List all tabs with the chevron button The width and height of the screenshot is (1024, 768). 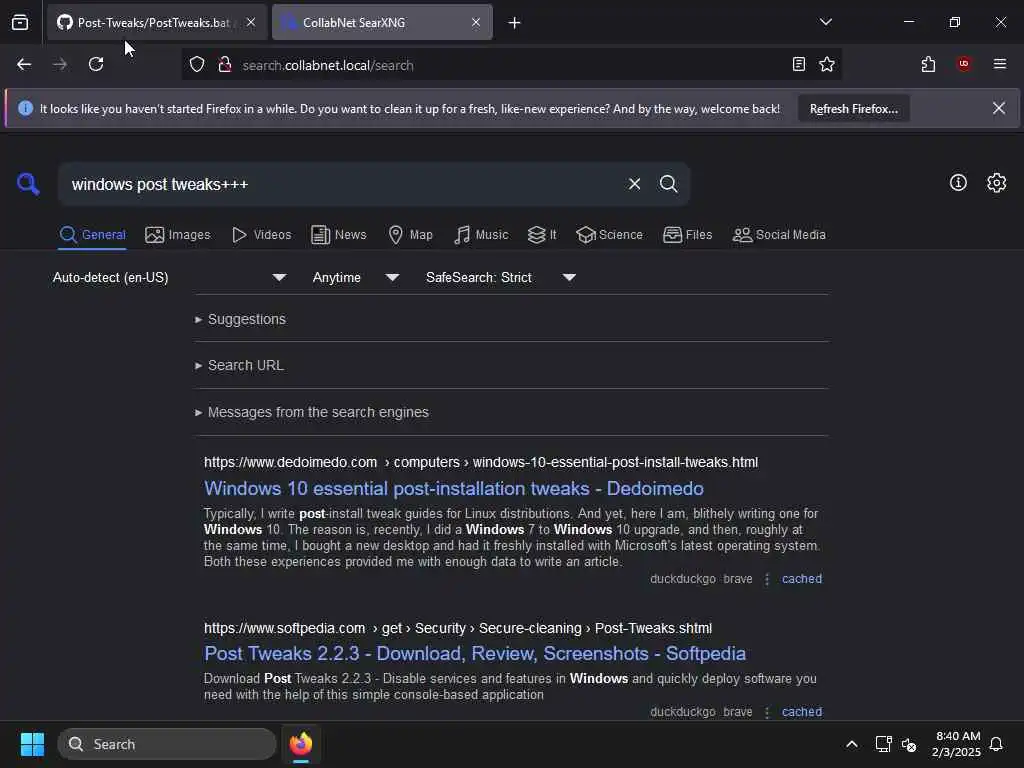pos(825,22)
